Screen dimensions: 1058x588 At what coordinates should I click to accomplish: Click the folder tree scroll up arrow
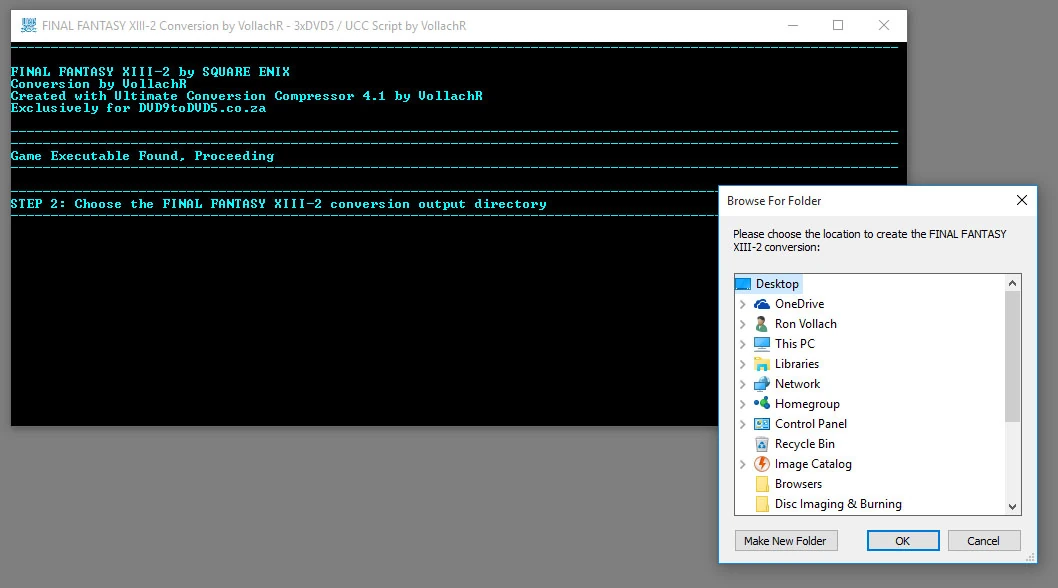pyautogui.click(x=1012, y=284)
